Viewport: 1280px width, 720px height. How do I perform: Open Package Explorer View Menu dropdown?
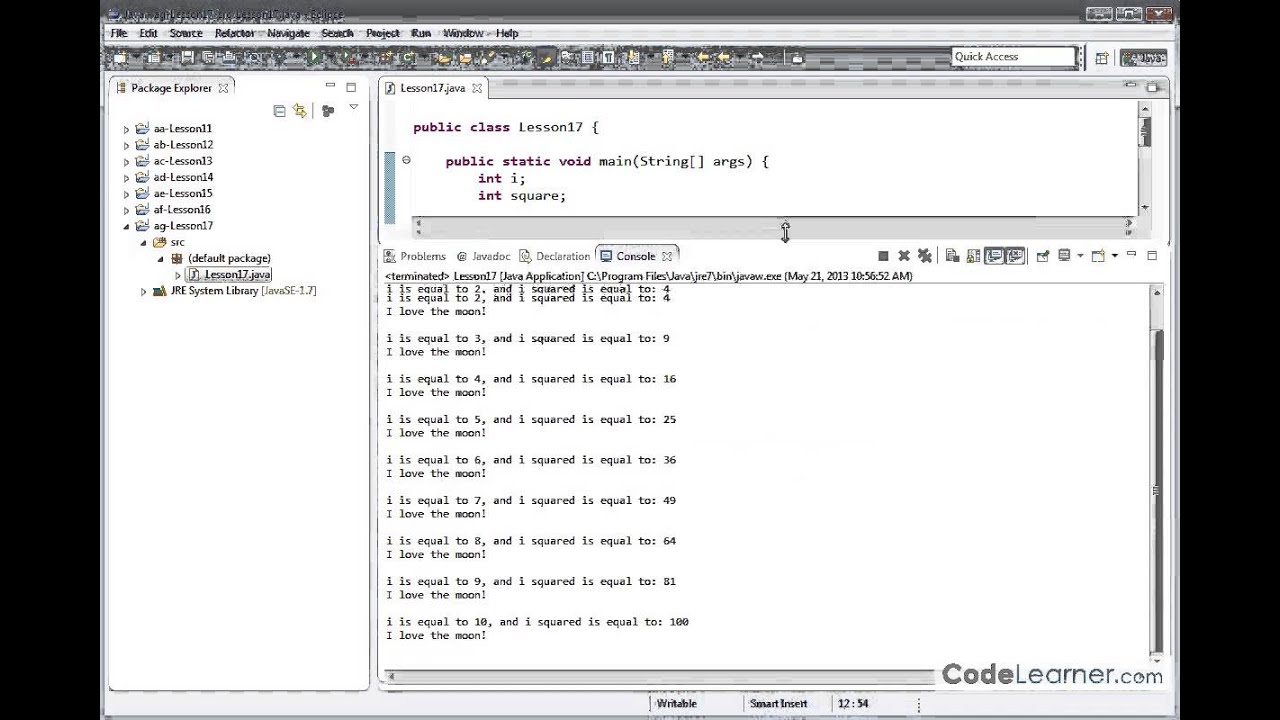(x=353, y=108)
